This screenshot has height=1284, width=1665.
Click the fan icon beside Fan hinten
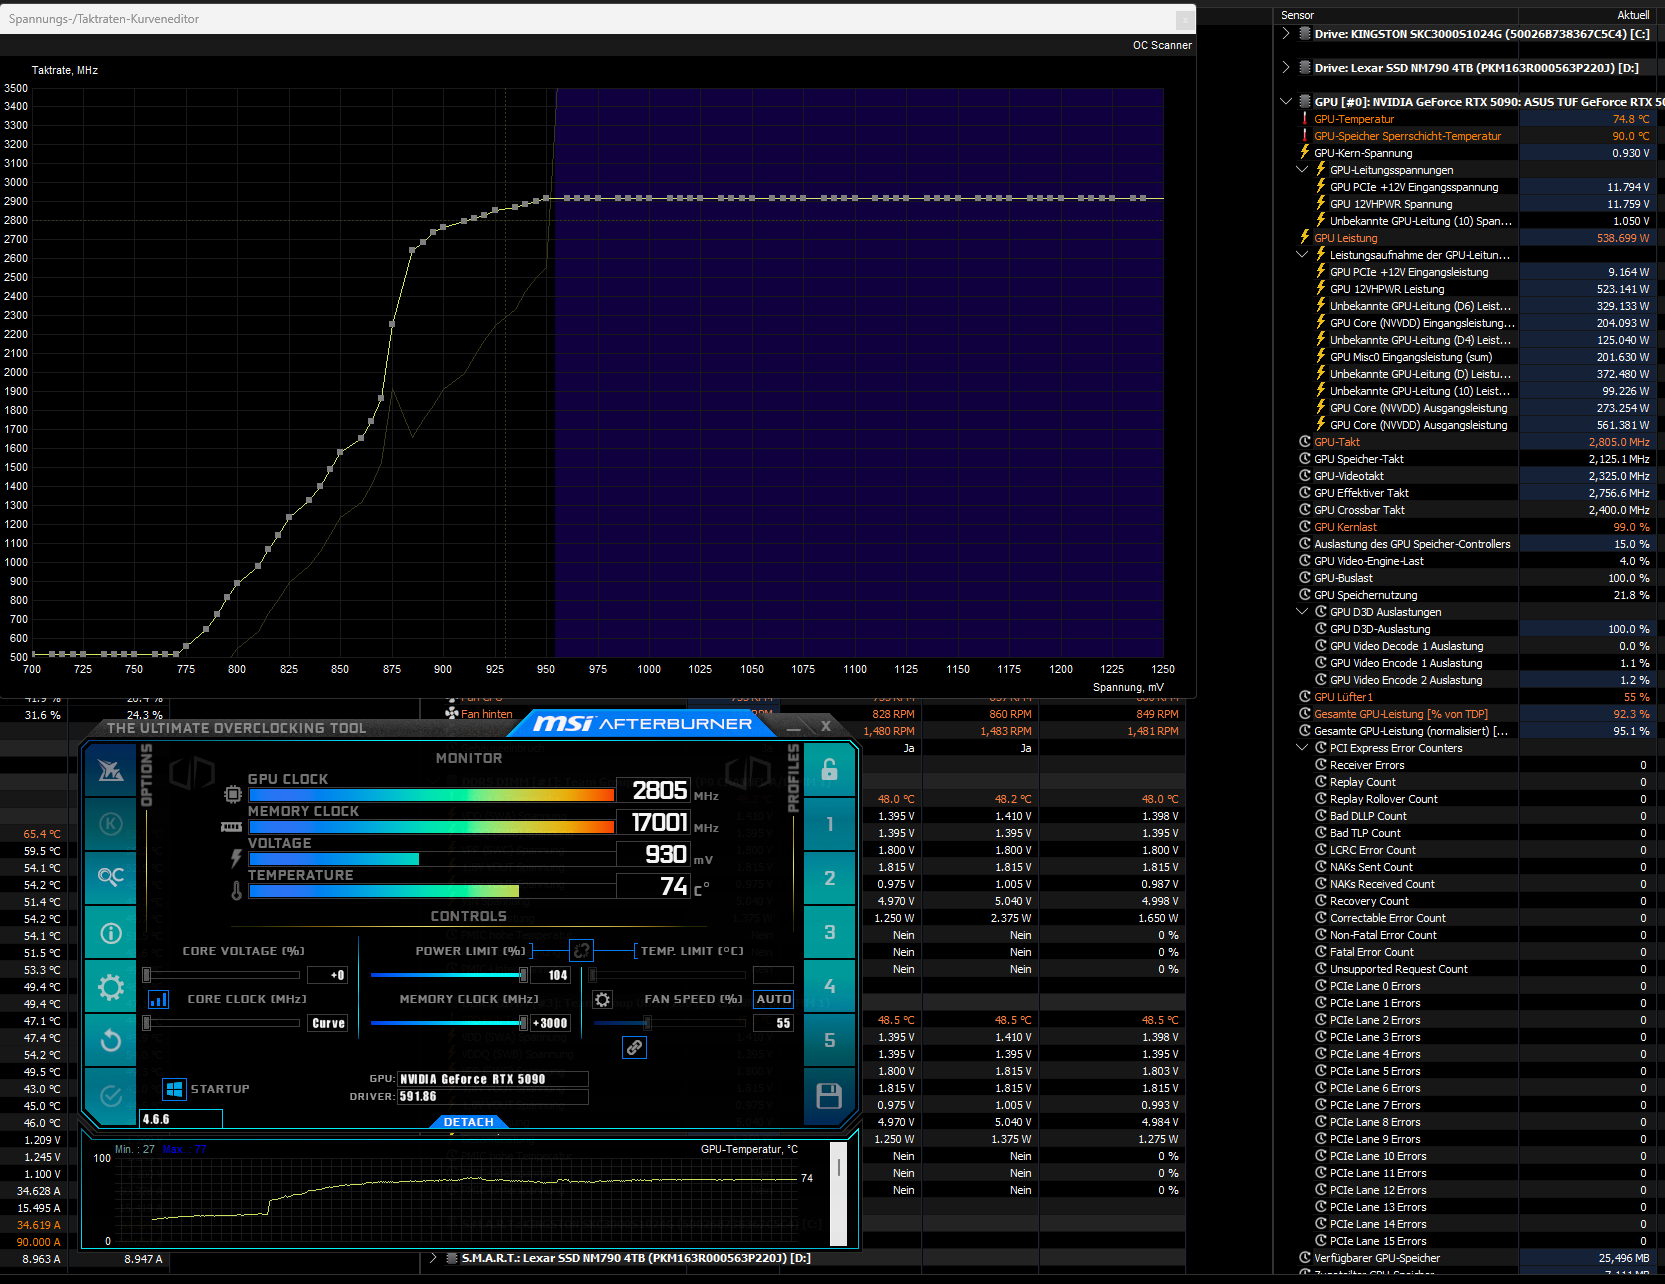(452, 714)
